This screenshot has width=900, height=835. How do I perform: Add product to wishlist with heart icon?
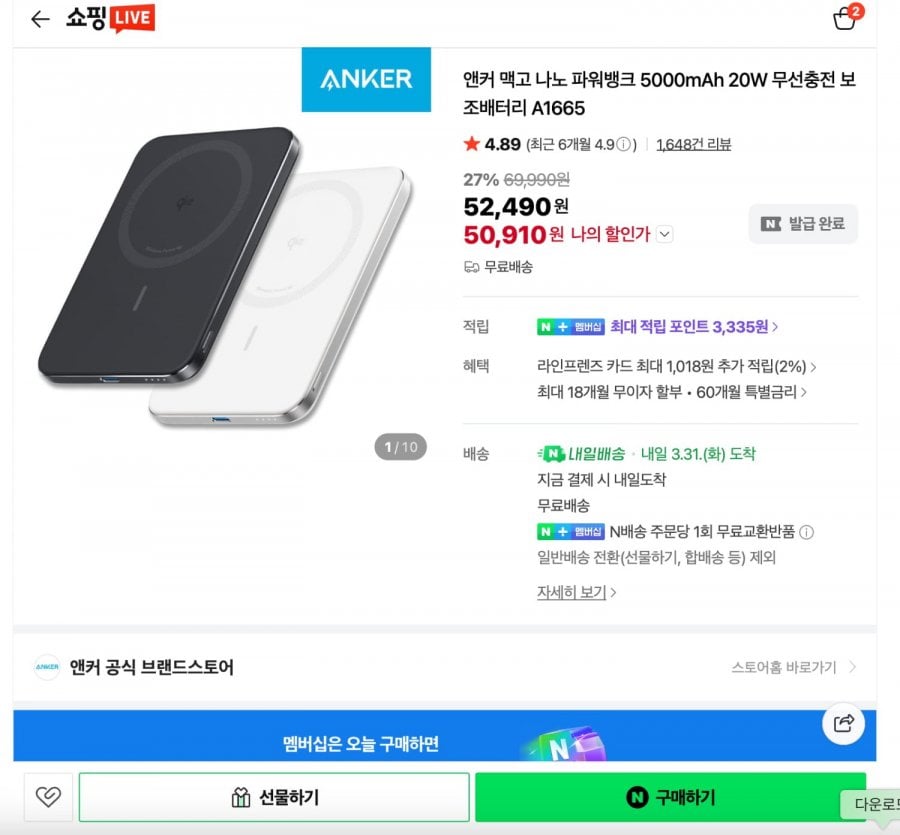[x=47, y=797]
